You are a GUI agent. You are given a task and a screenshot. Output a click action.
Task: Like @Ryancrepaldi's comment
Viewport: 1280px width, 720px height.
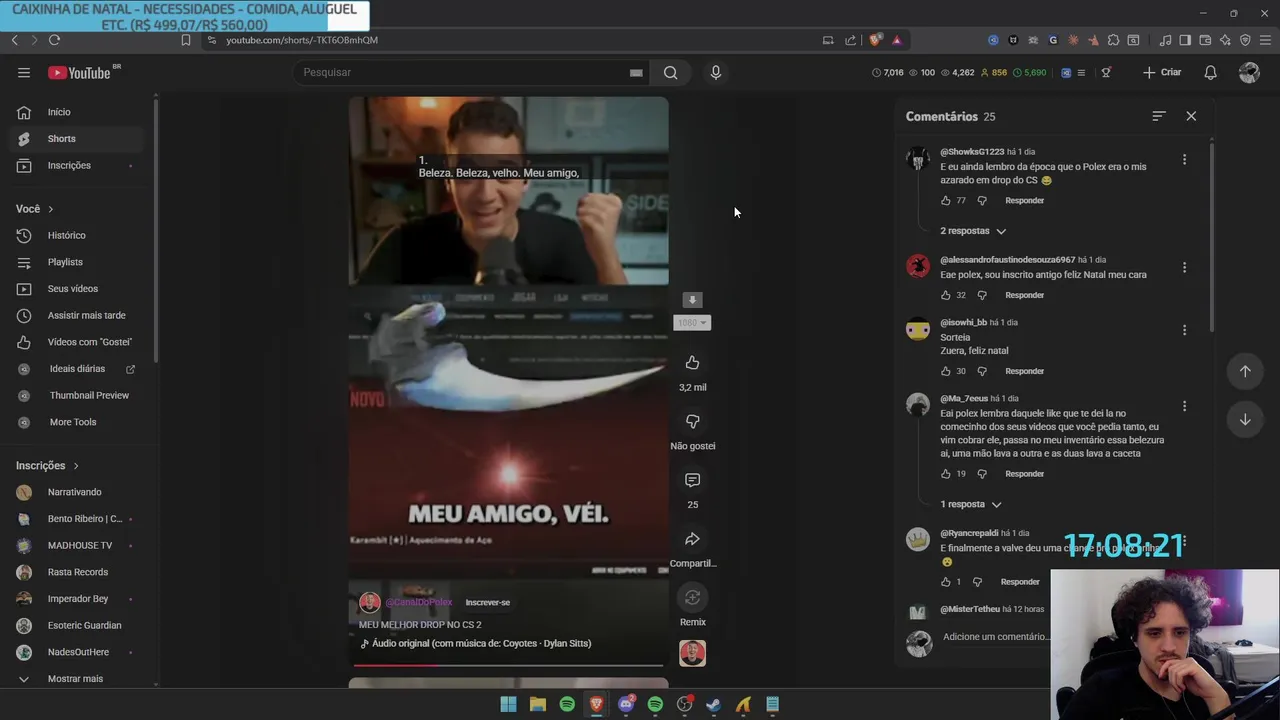click(946, 582)
